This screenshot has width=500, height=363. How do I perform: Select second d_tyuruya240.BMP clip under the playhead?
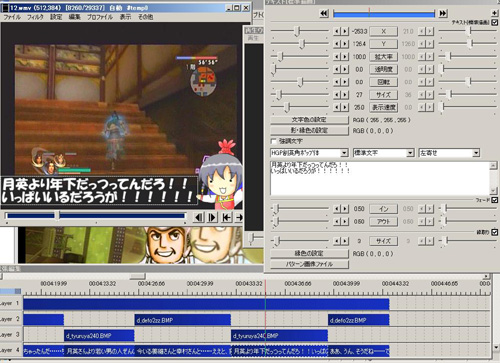pos(279,336)
